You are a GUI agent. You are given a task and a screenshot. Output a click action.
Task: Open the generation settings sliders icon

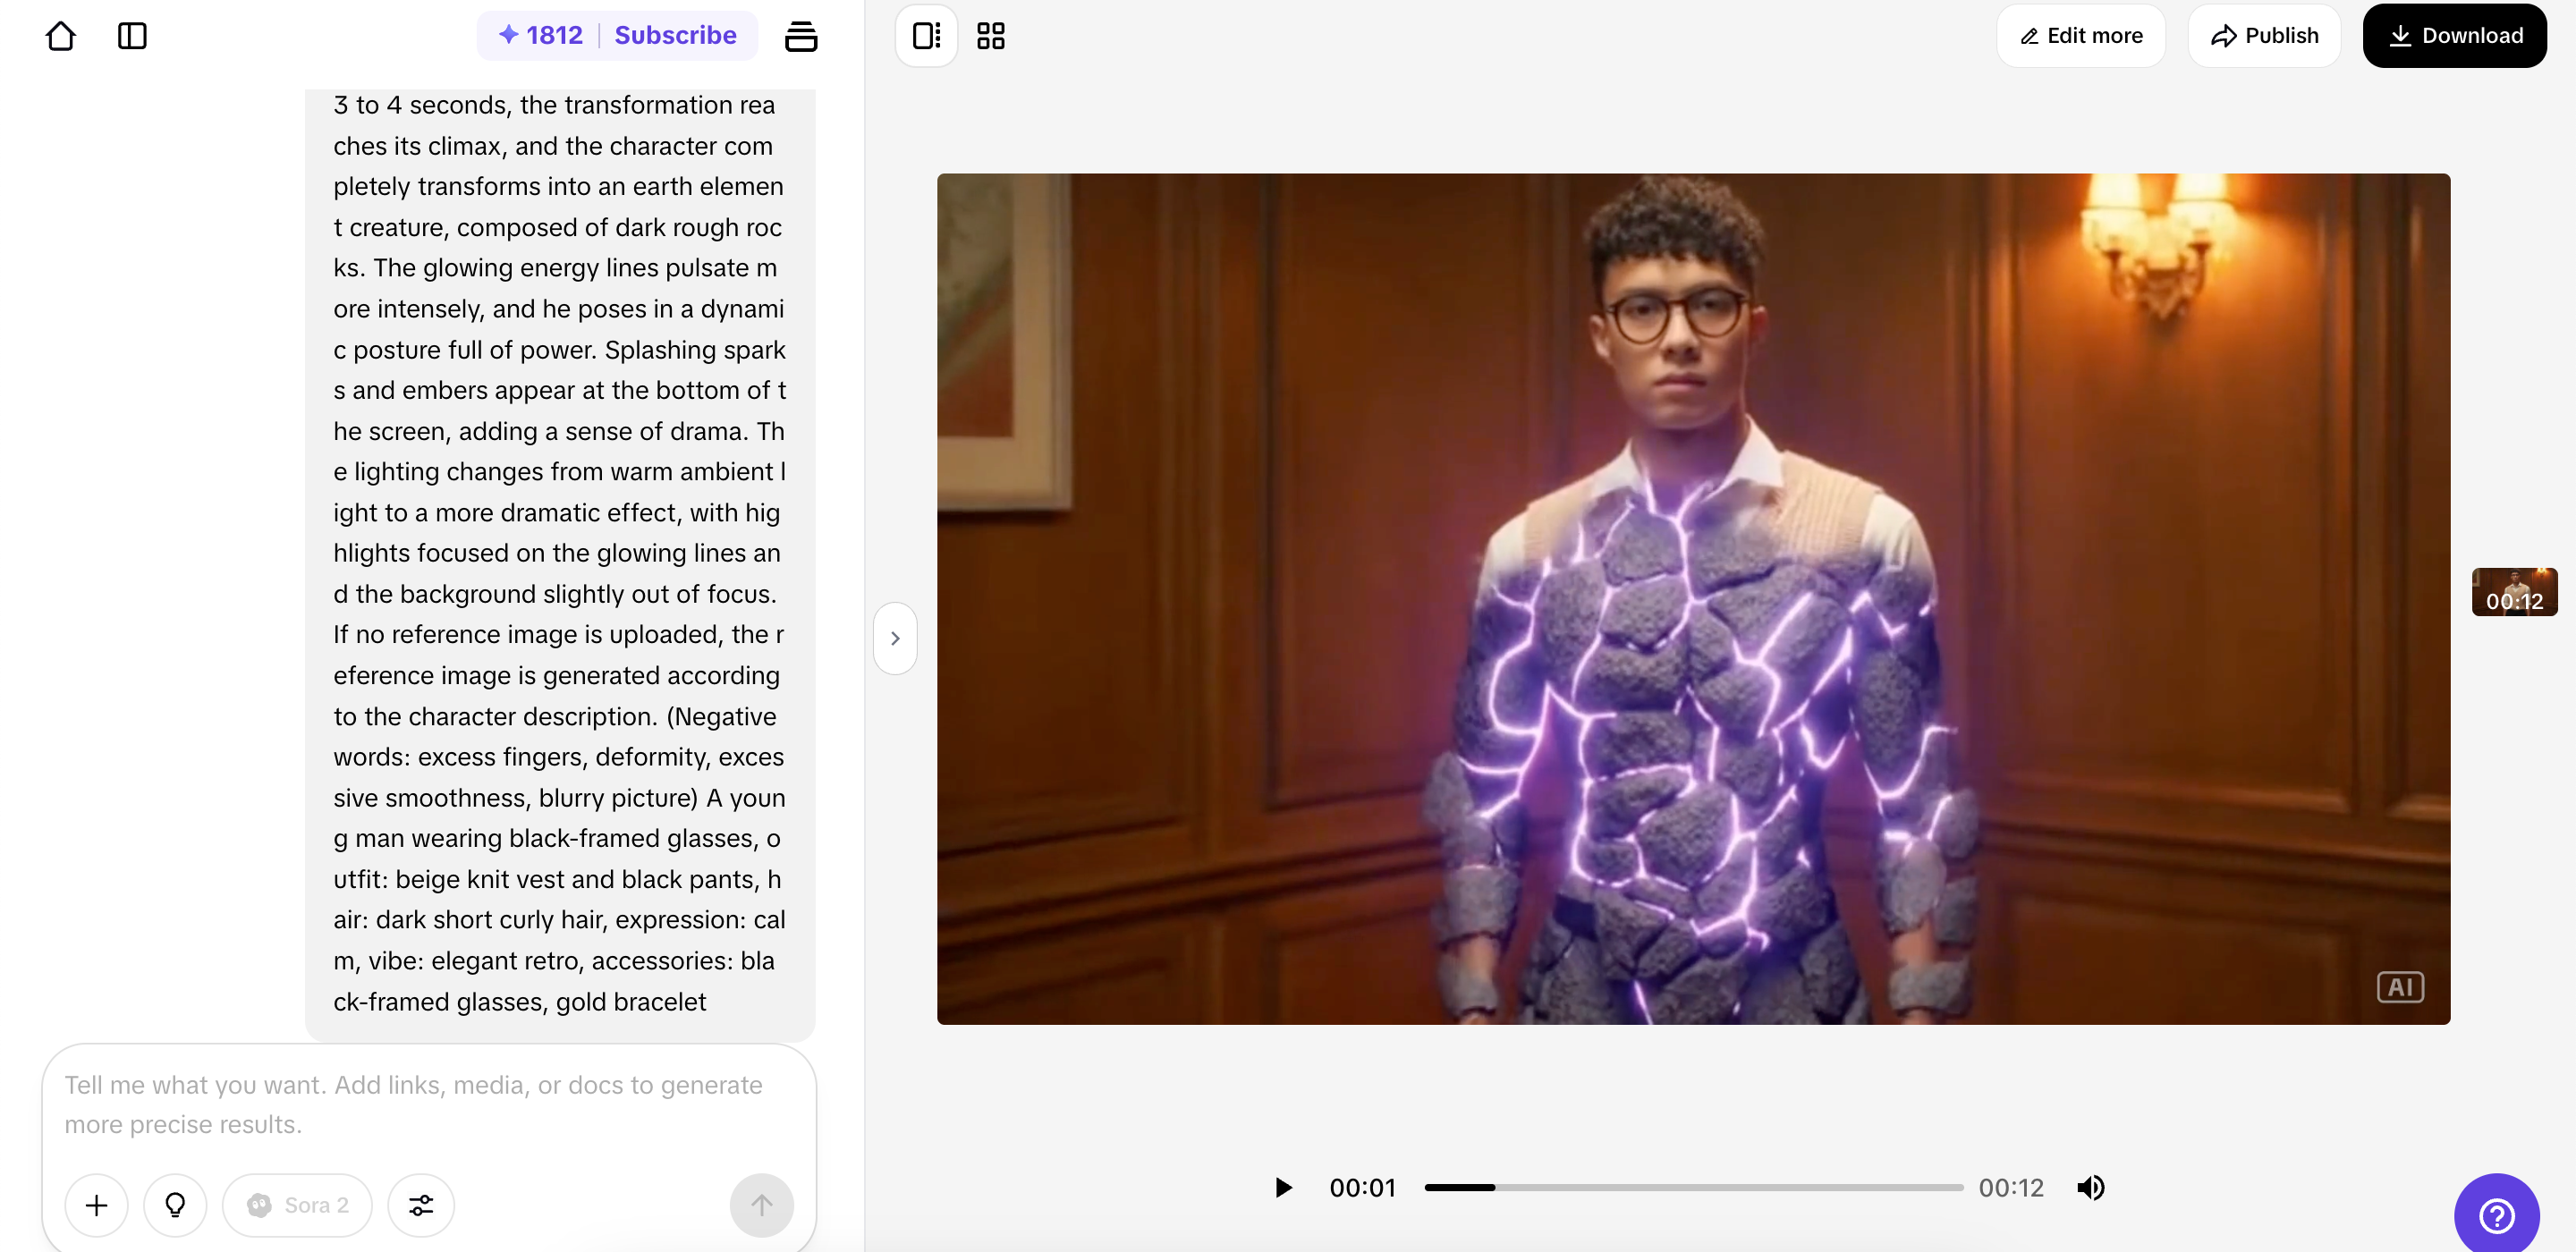[x=421, y=1205]
